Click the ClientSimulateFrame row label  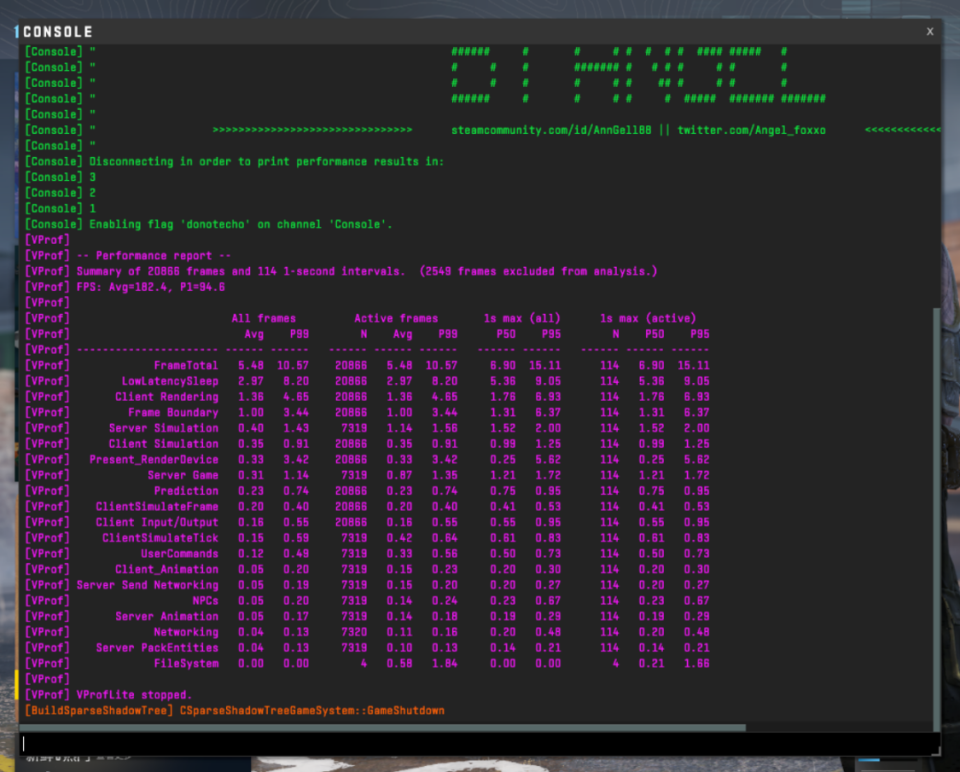click(x=157, y=507)
